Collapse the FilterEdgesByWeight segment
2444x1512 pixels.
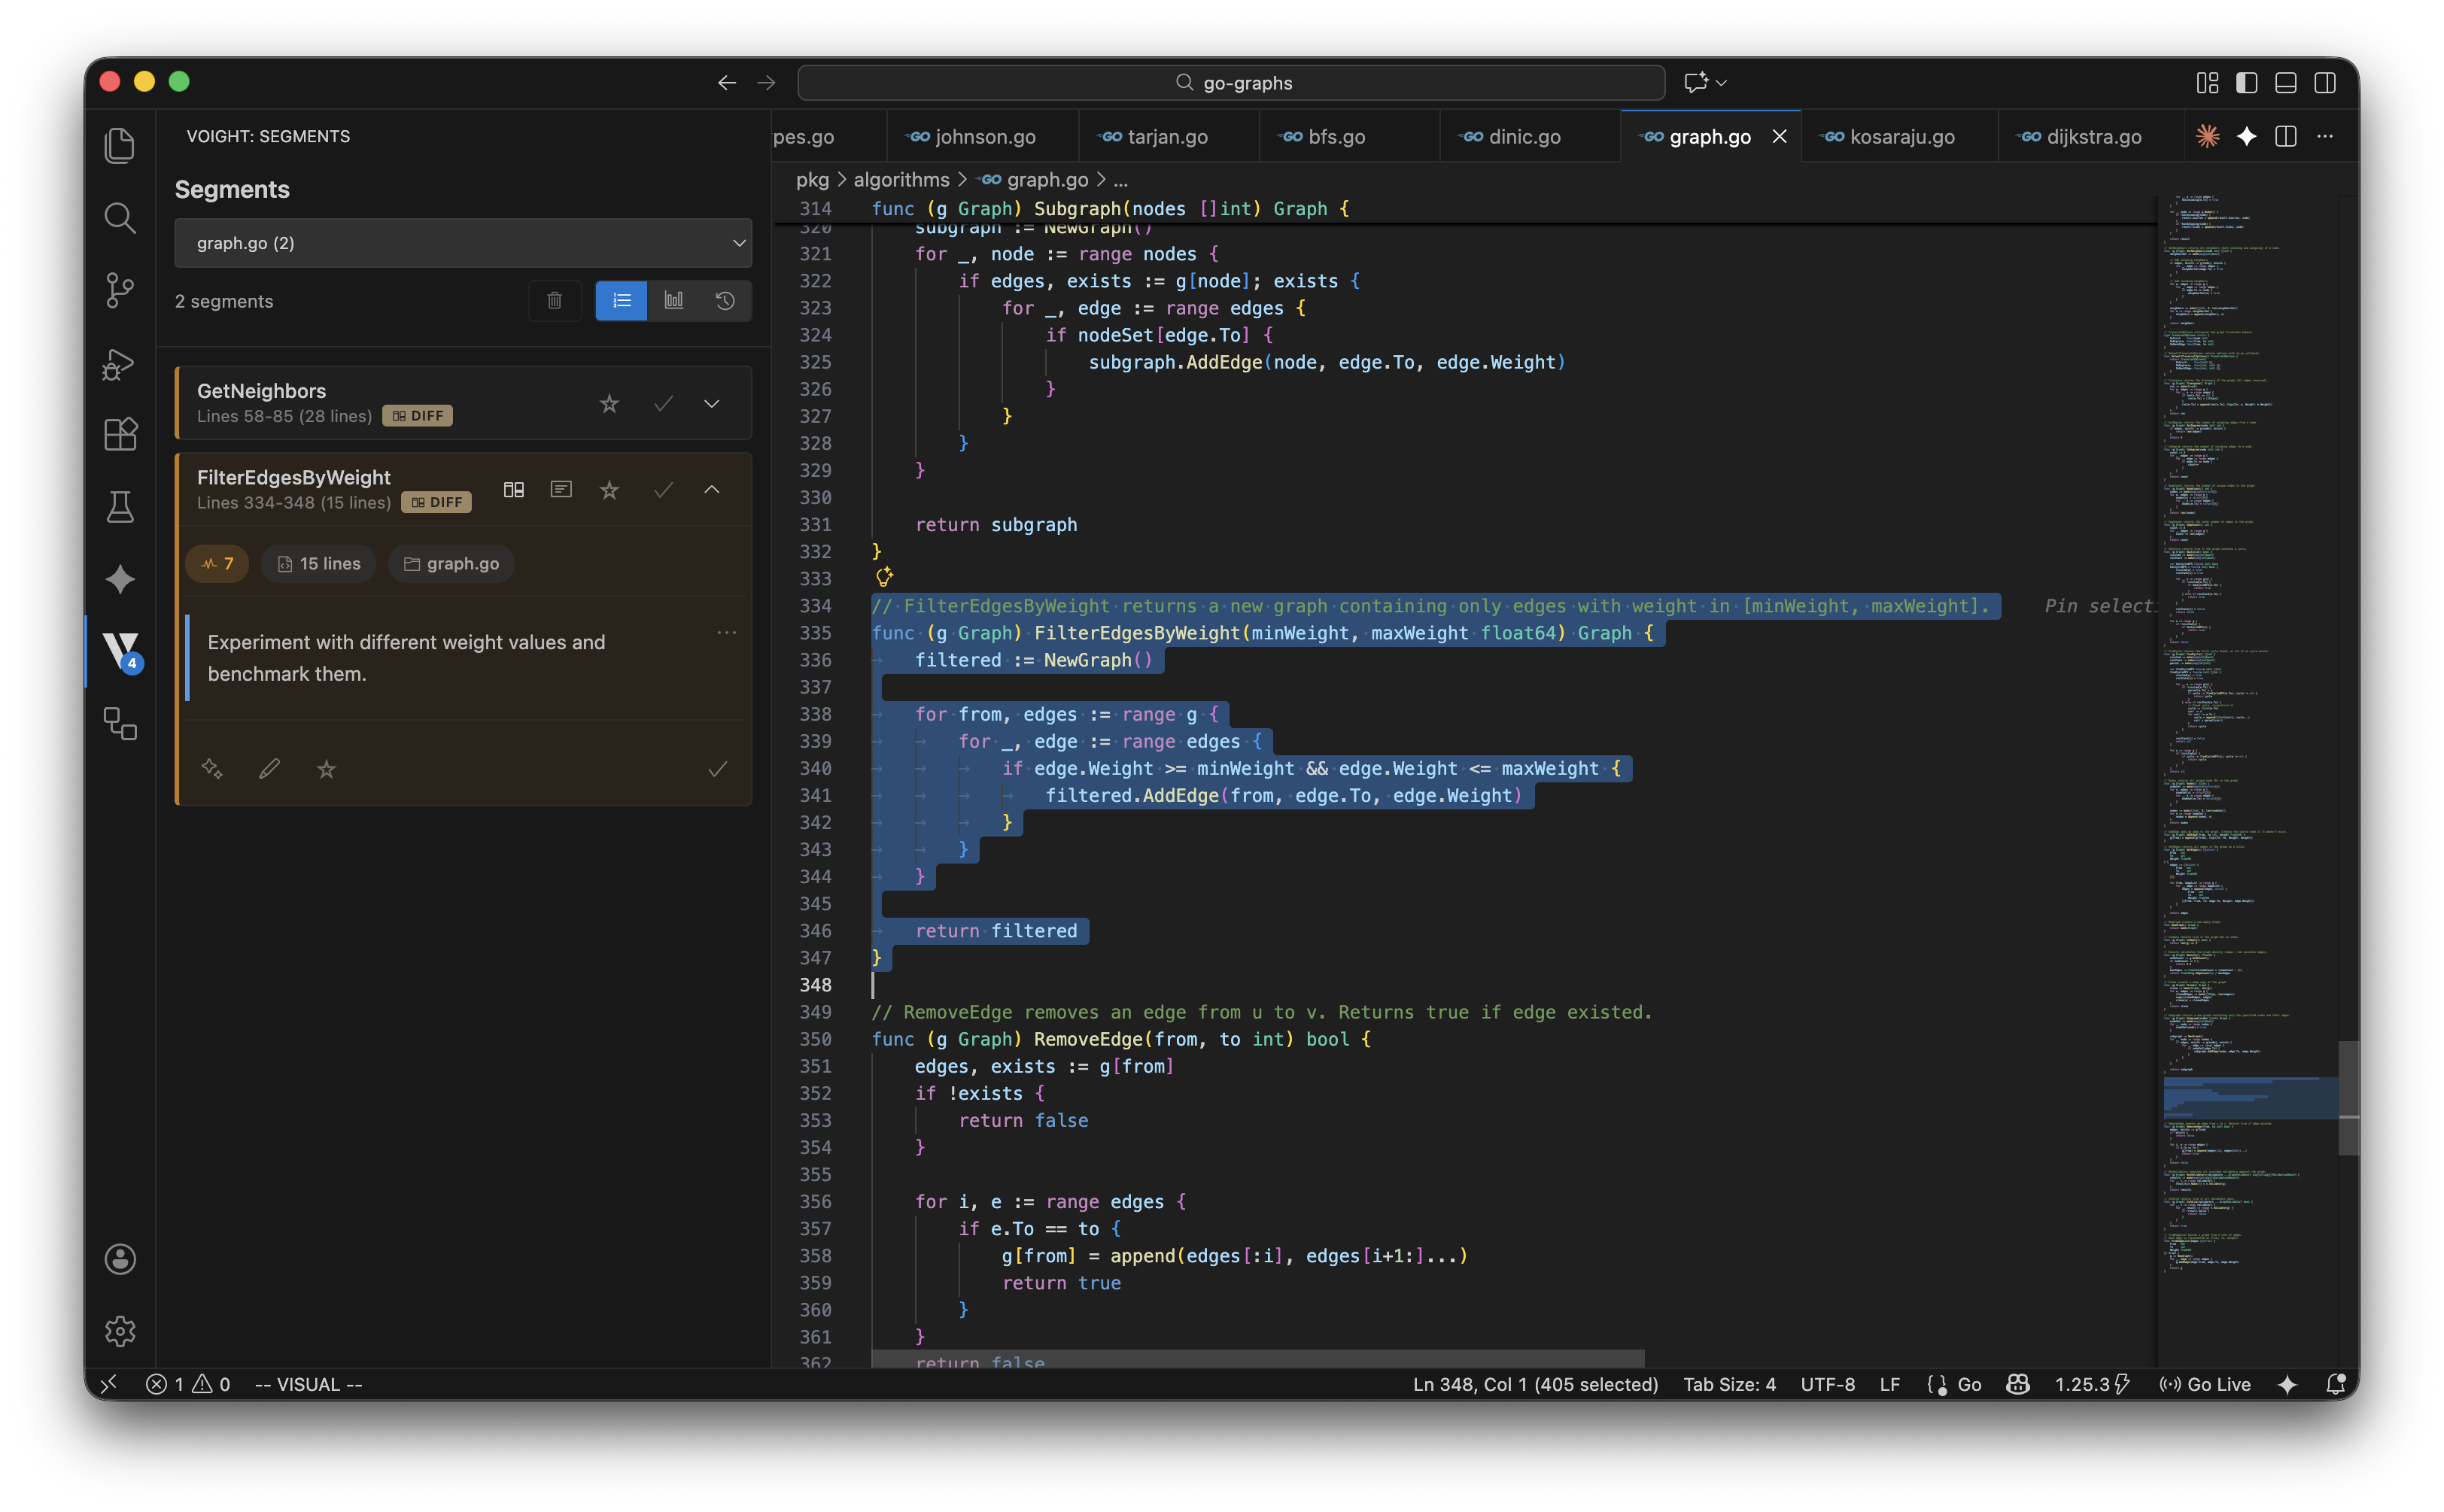(x=712, y=490)
